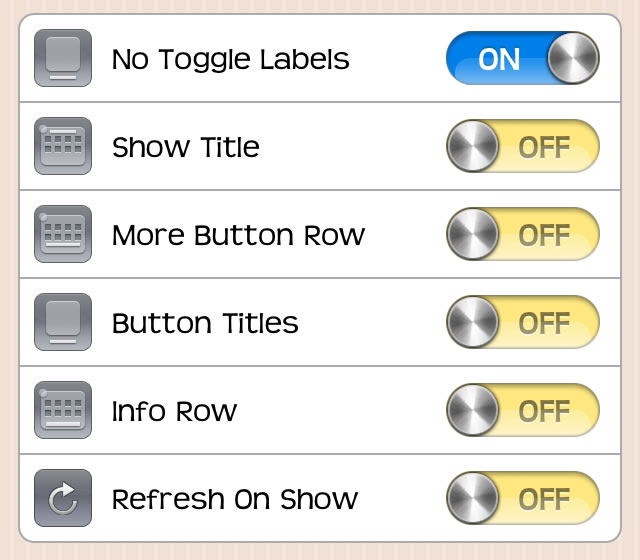Click the metal knob of Refresh On Show switch
The height and width of the screenshot is (560, 640).
click(x=473, y=498)
